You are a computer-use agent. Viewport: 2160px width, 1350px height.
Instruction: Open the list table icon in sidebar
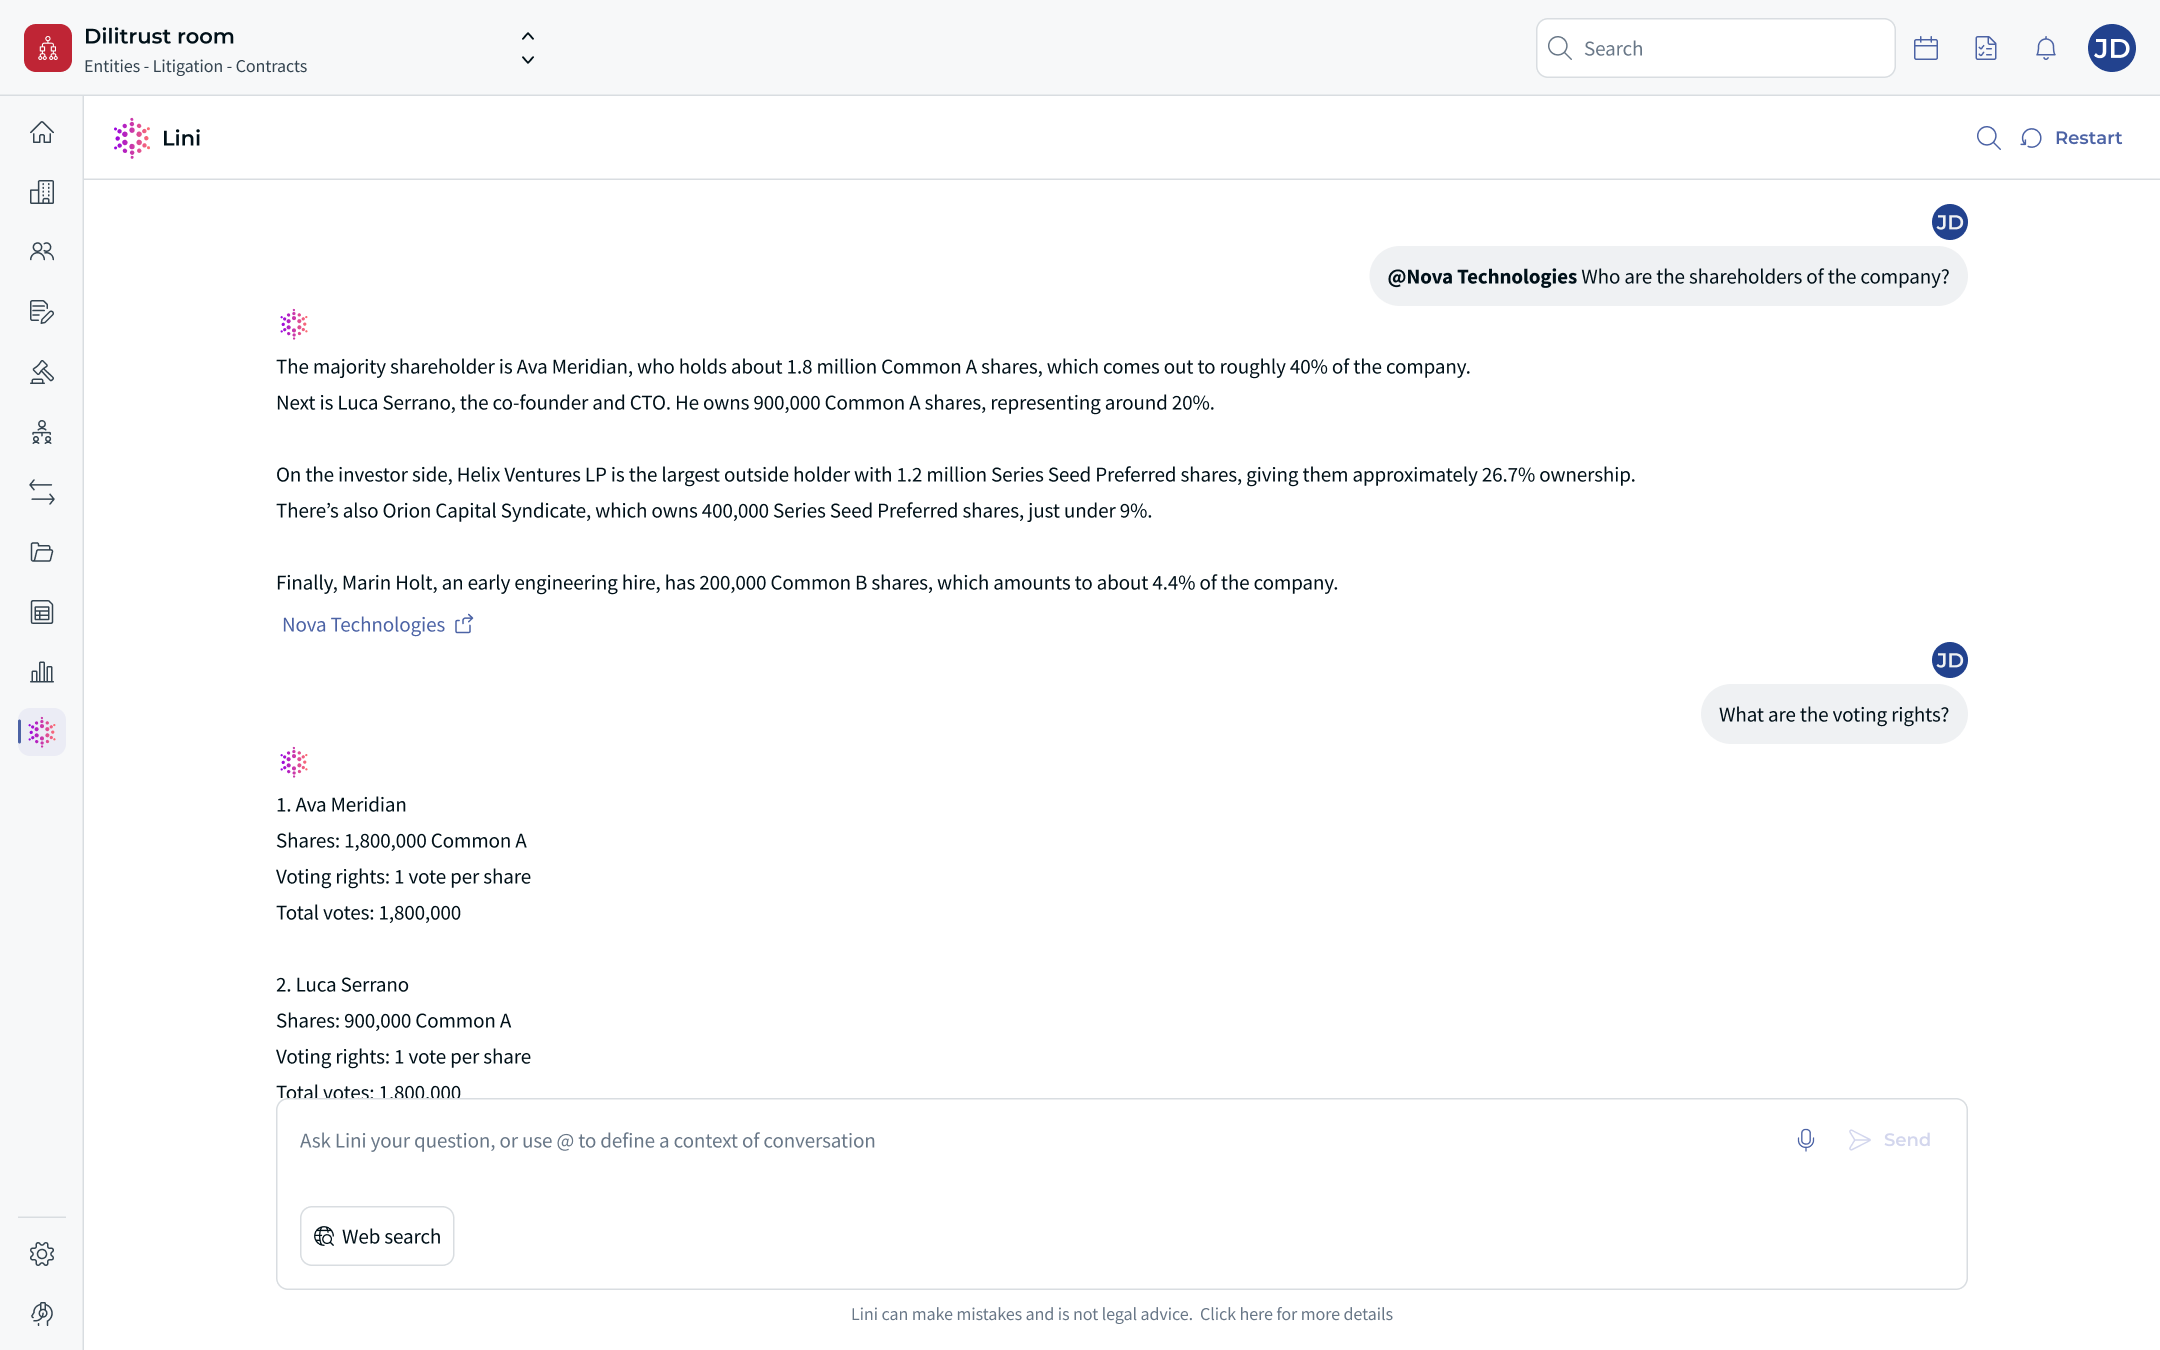42,612
